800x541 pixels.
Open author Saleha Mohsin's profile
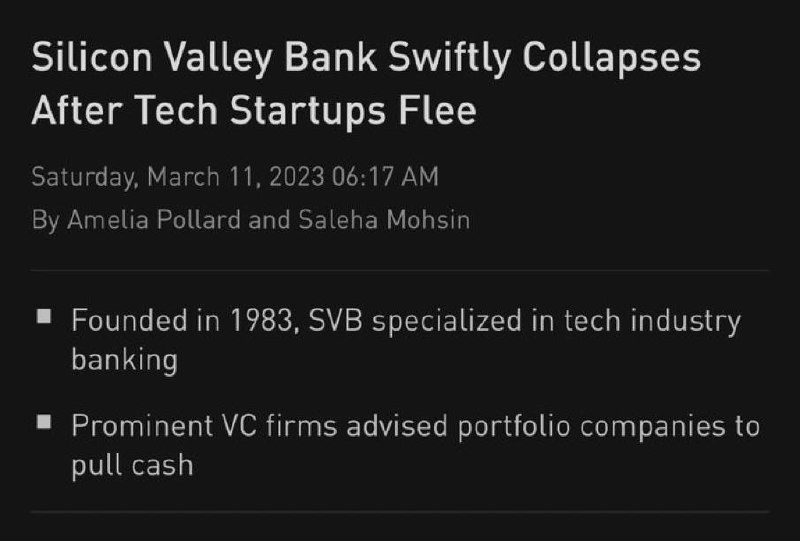384,220
